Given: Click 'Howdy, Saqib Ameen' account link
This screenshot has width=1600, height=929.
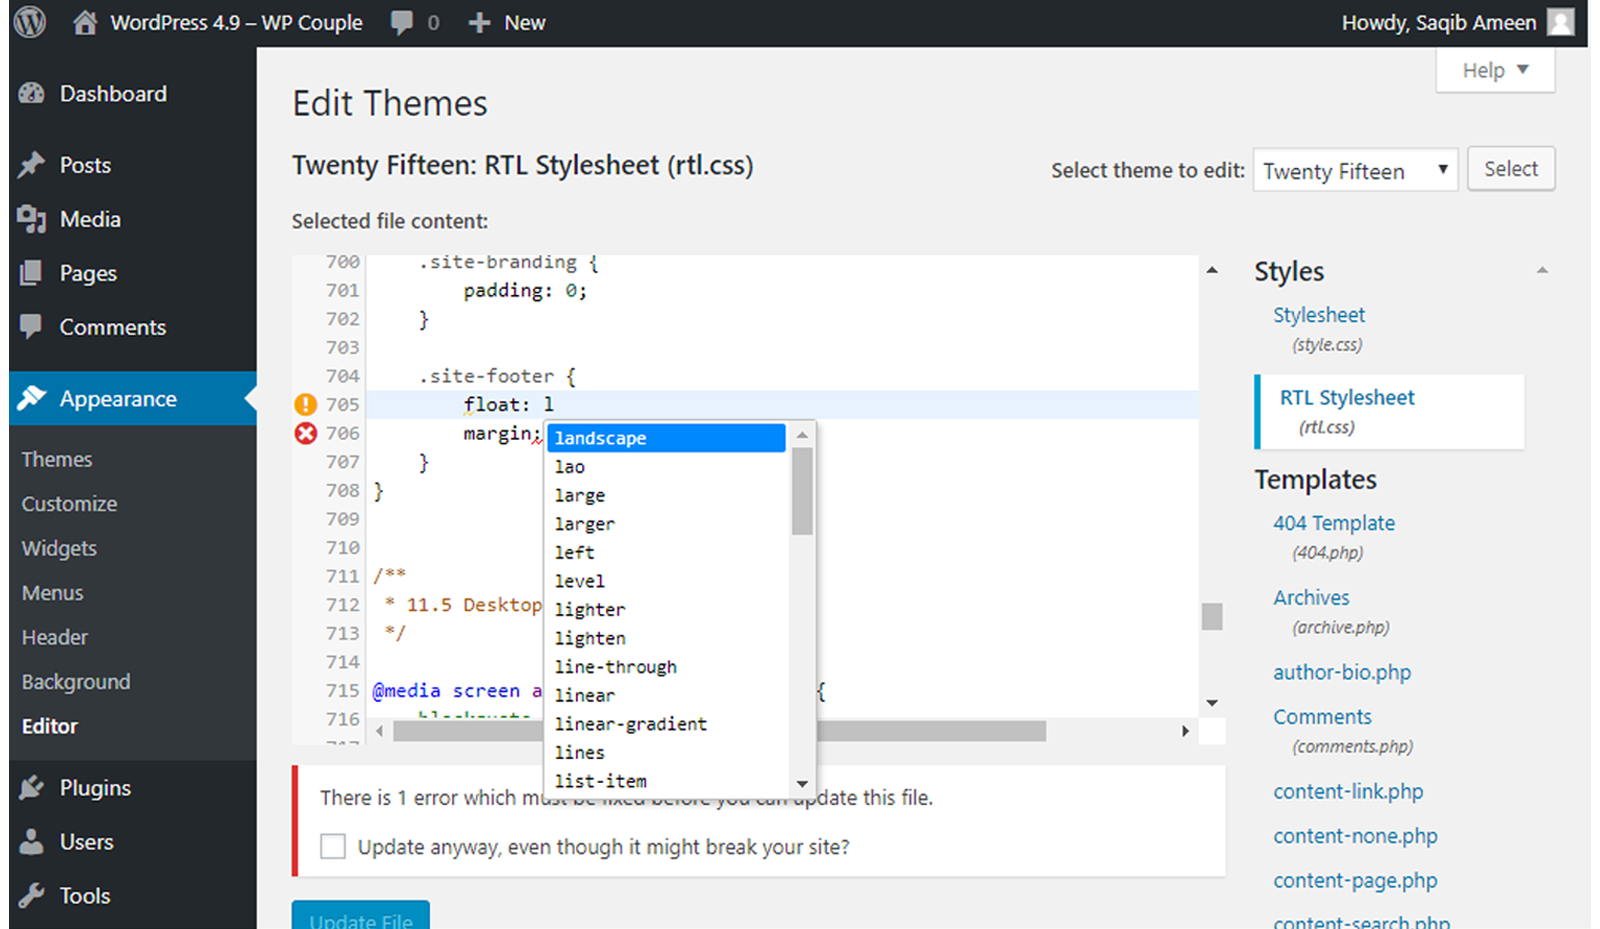Looking at the screenshot, I should pos(1438,22).
